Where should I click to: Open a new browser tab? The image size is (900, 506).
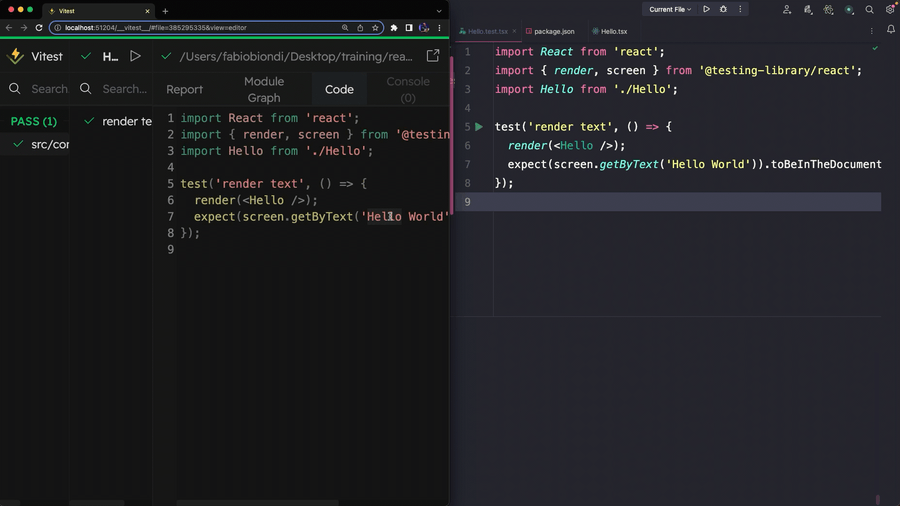pos(165,11)
